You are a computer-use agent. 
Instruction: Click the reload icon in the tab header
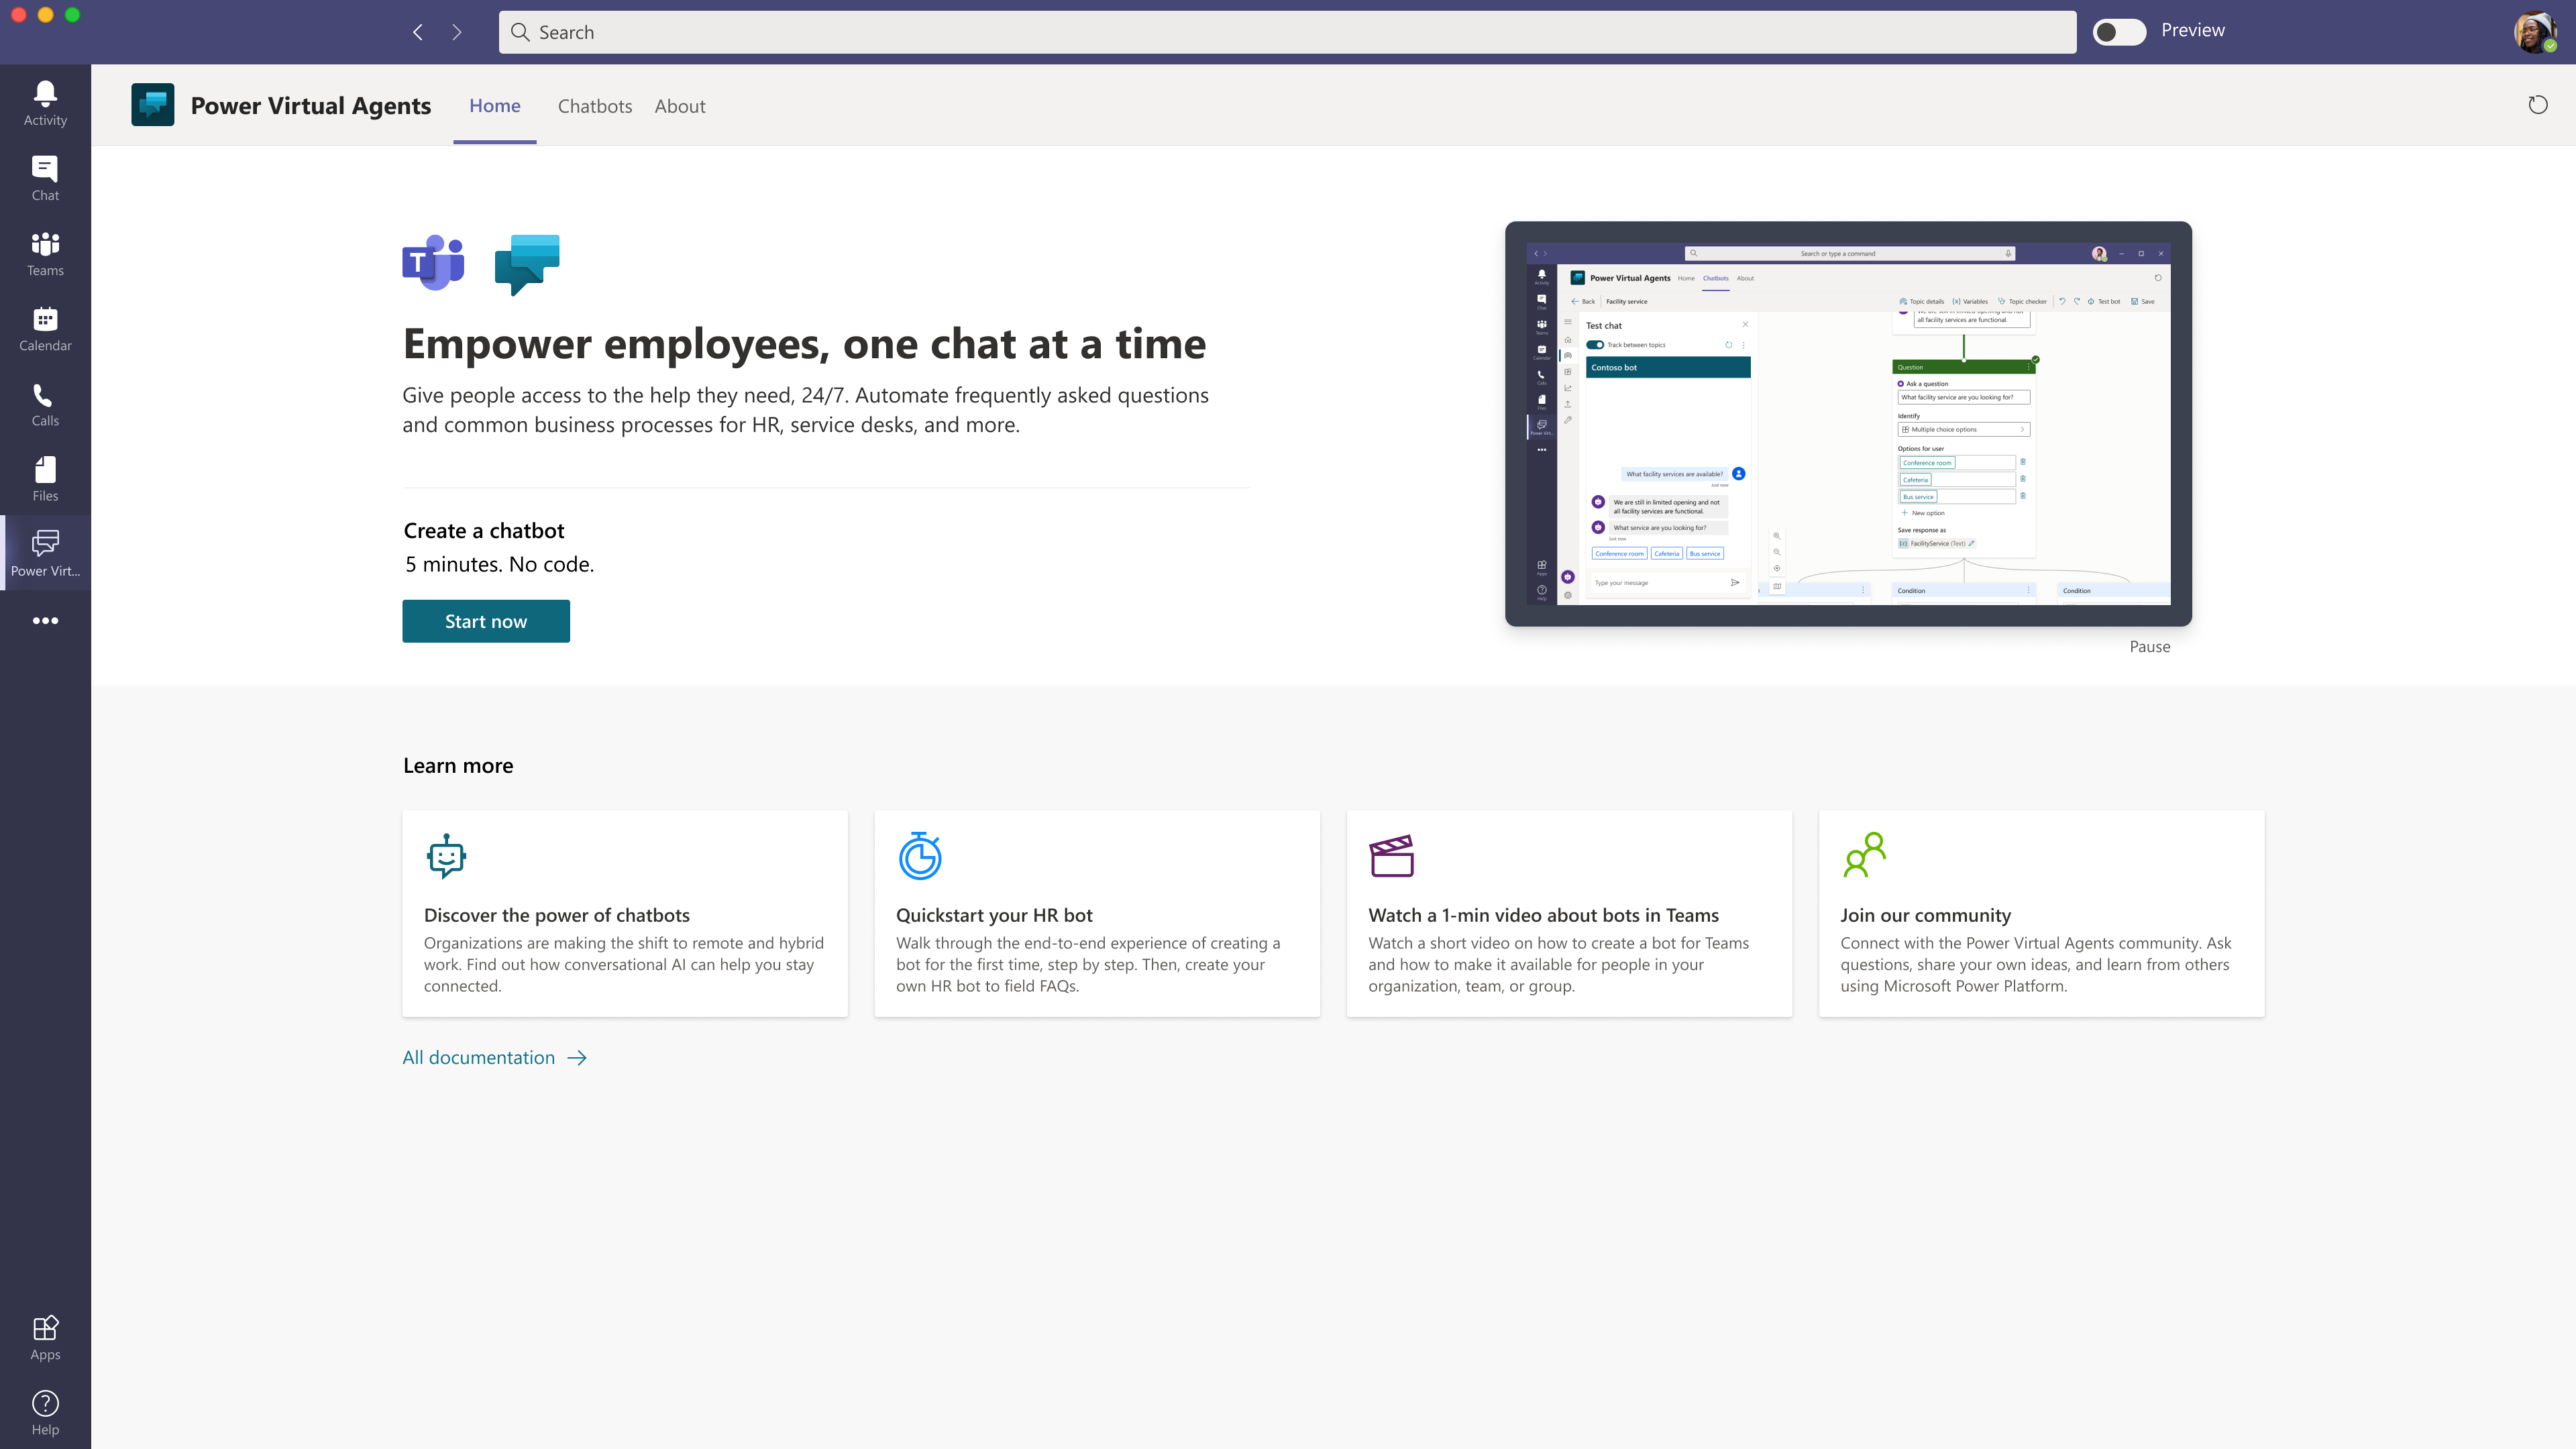(2537, 105)
